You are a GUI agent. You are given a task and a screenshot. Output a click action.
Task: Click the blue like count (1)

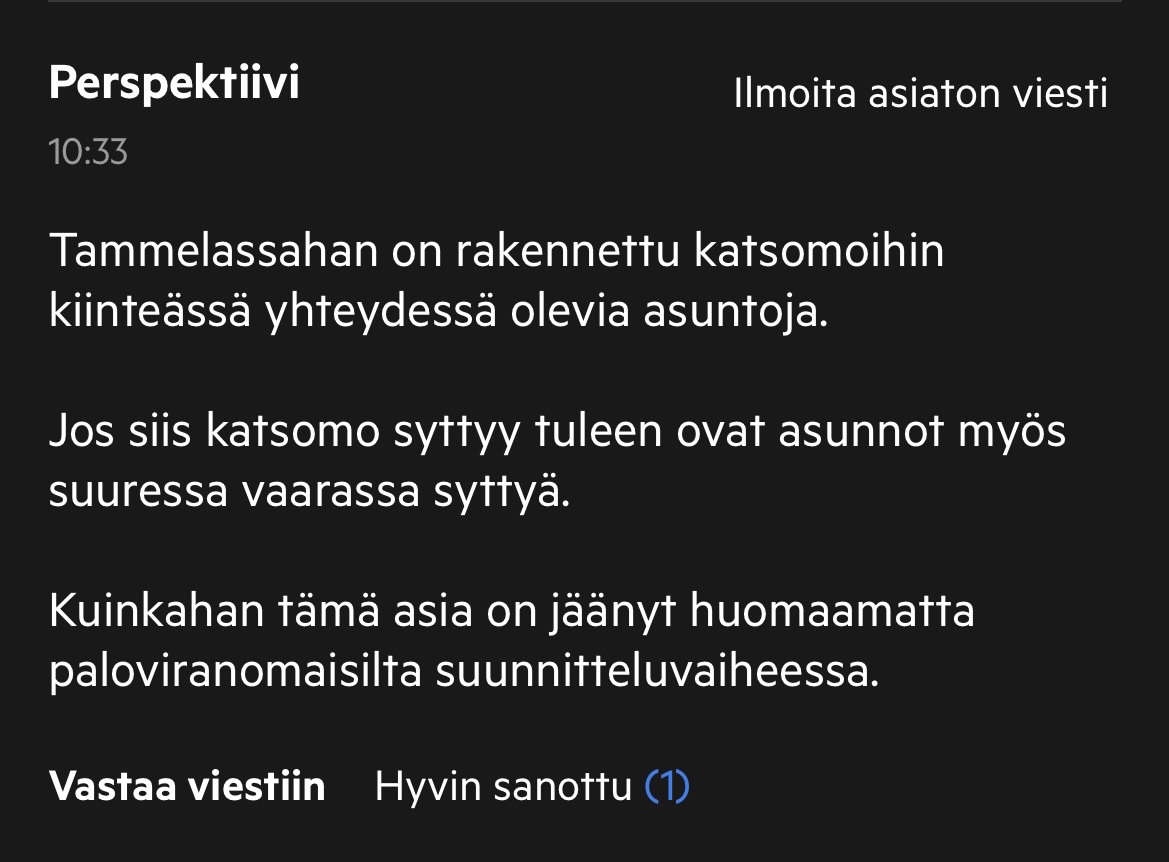click(668, 787)
